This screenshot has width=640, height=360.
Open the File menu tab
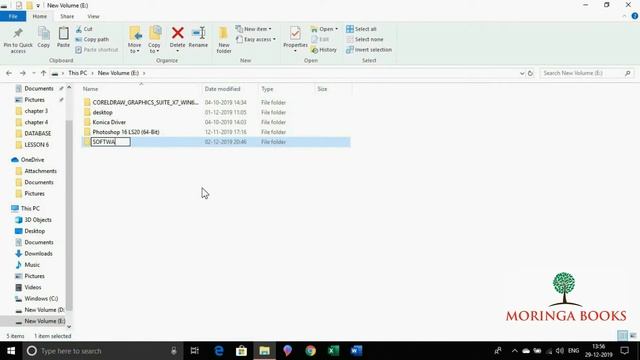click(13, 16)
